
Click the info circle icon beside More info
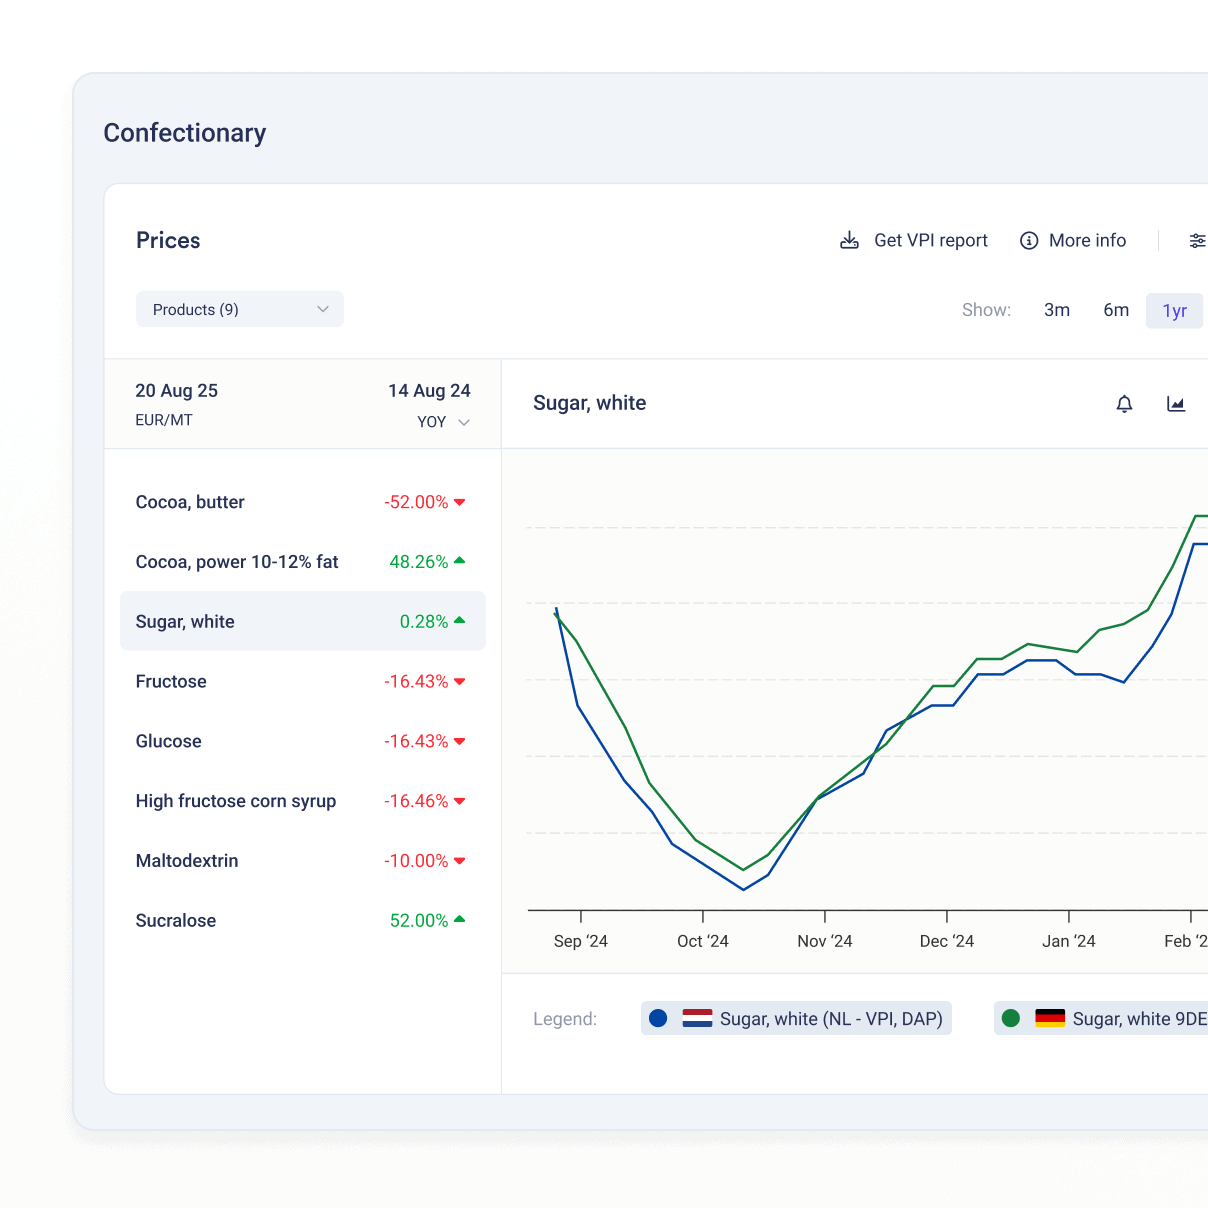point(1028,240)
